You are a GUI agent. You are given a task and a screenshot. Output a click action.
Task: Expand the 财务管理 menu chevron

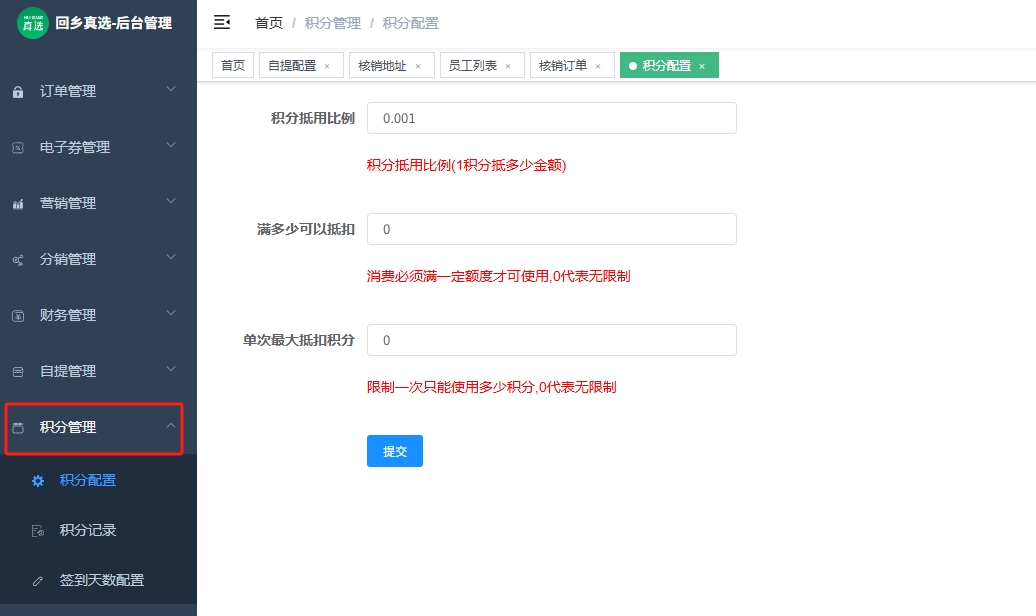tap(169, 315)
